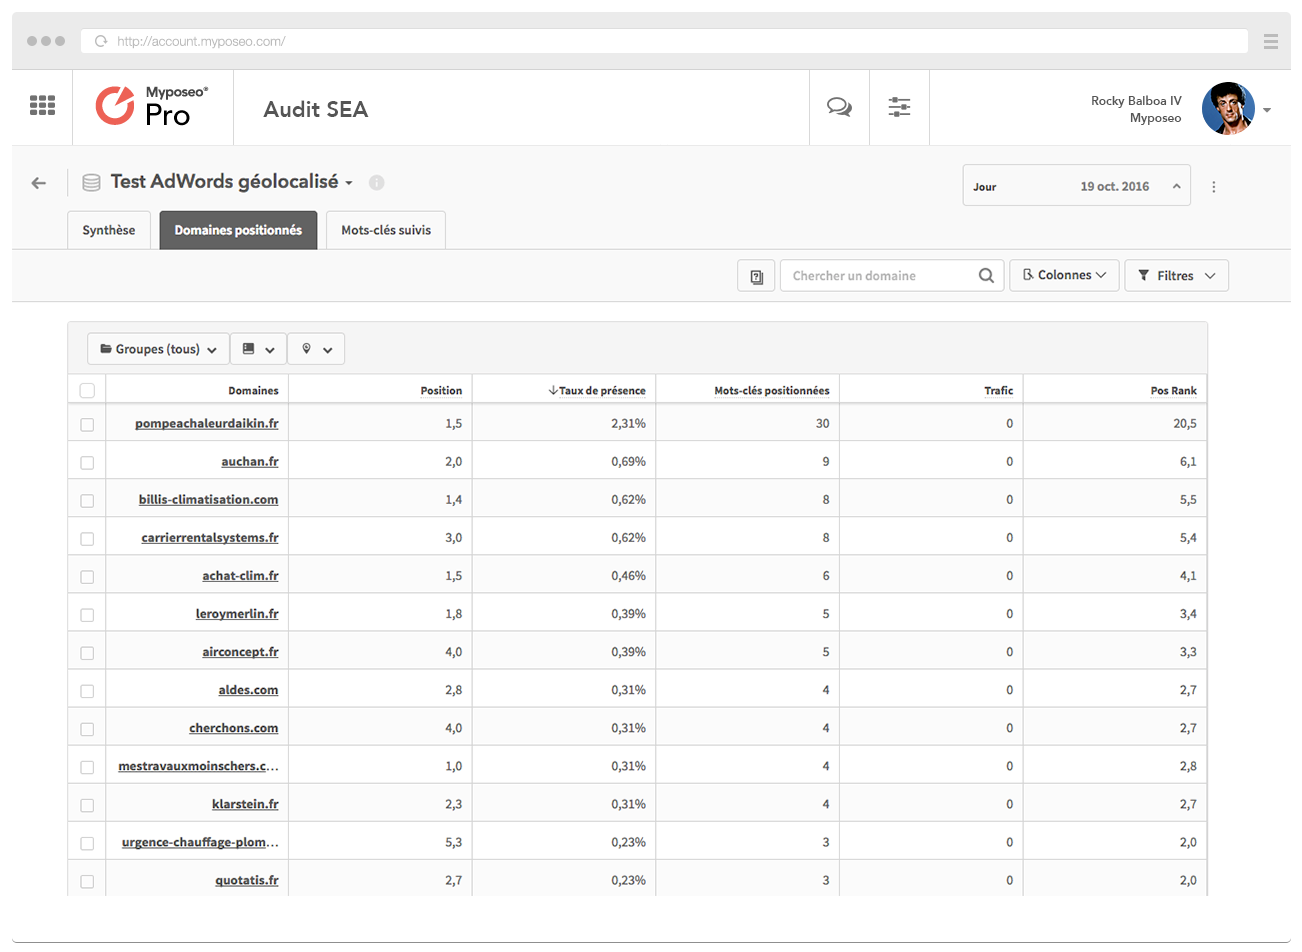
Task: Switch to the Synthèse tab
Action: (x=109, y=230)
